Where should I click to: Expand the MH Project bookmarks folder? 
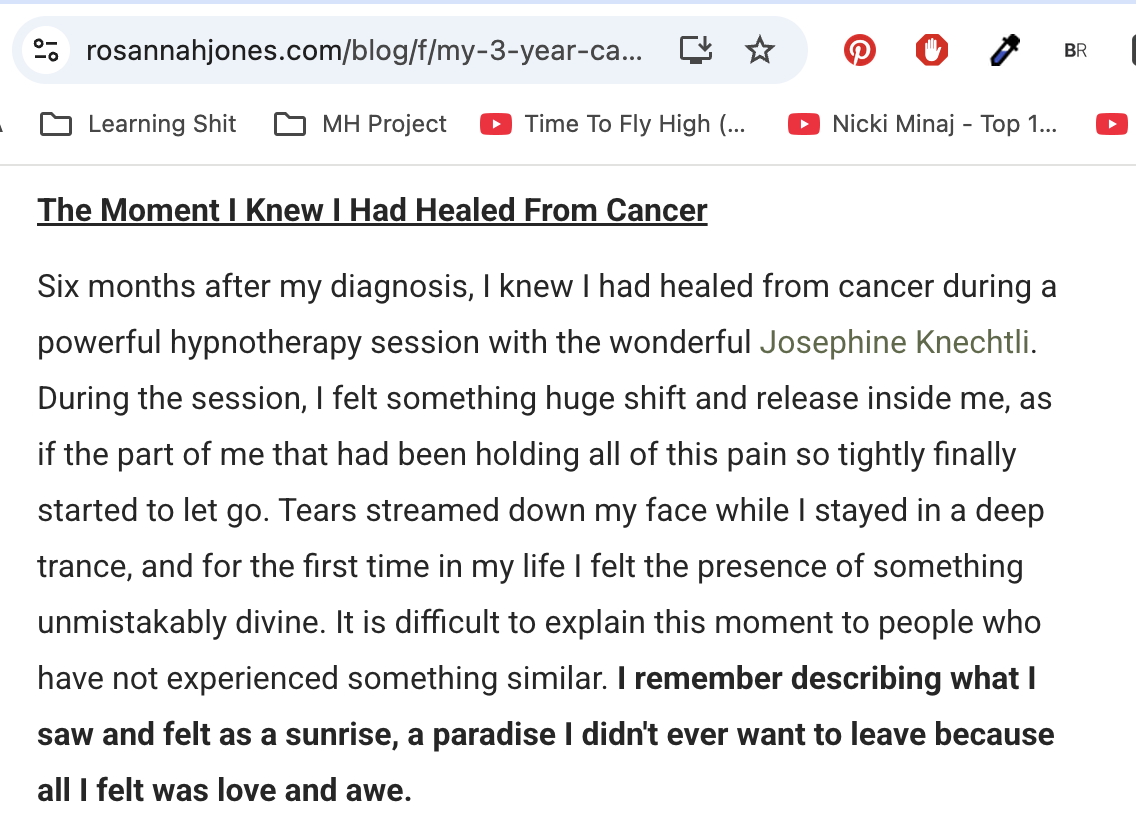(360, 124)
